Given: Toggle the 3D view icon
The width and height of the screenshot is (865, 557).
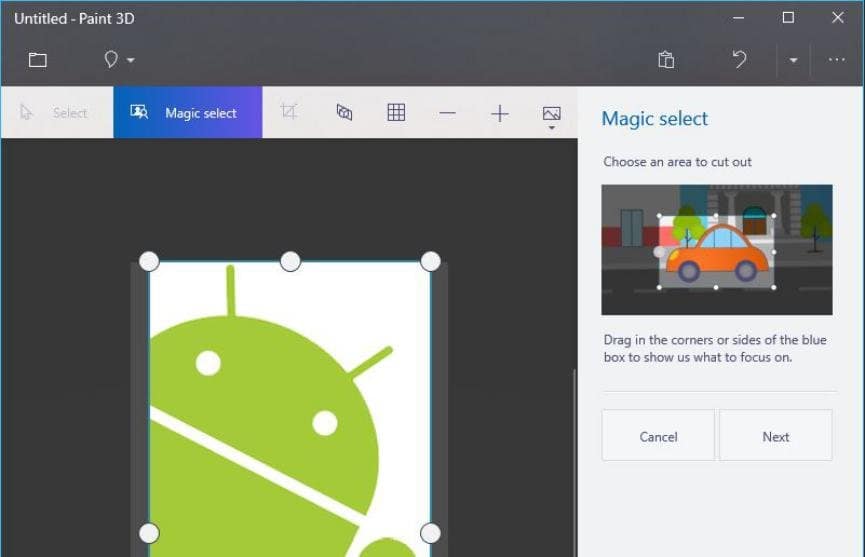Looking at the screenshot, I should pos(344,113).
